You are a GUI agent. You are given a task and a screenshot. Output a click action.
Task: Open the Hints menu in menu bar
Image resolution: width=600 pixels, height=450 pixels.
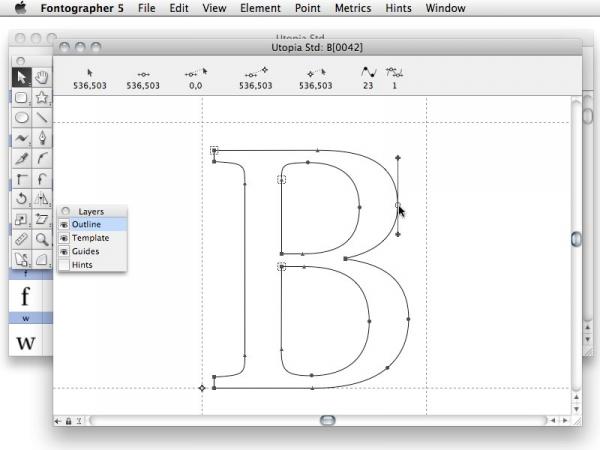pyautogui.click(x=398, y=8)
